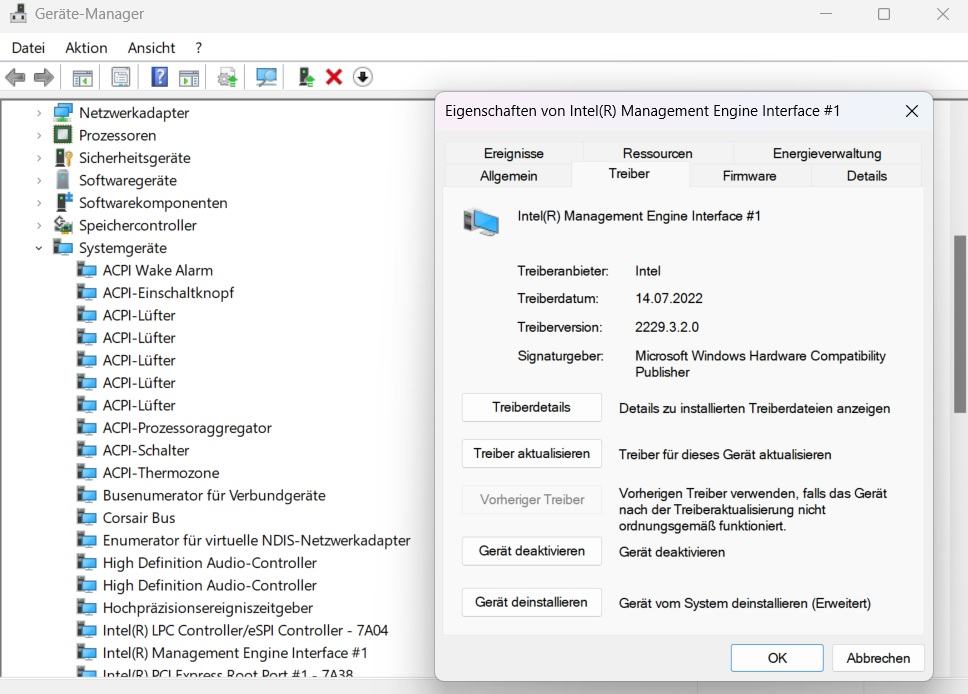Expand the Softwarekomponenten node
The width and height of the screenshot is (968, 694).
pos(39,203)
